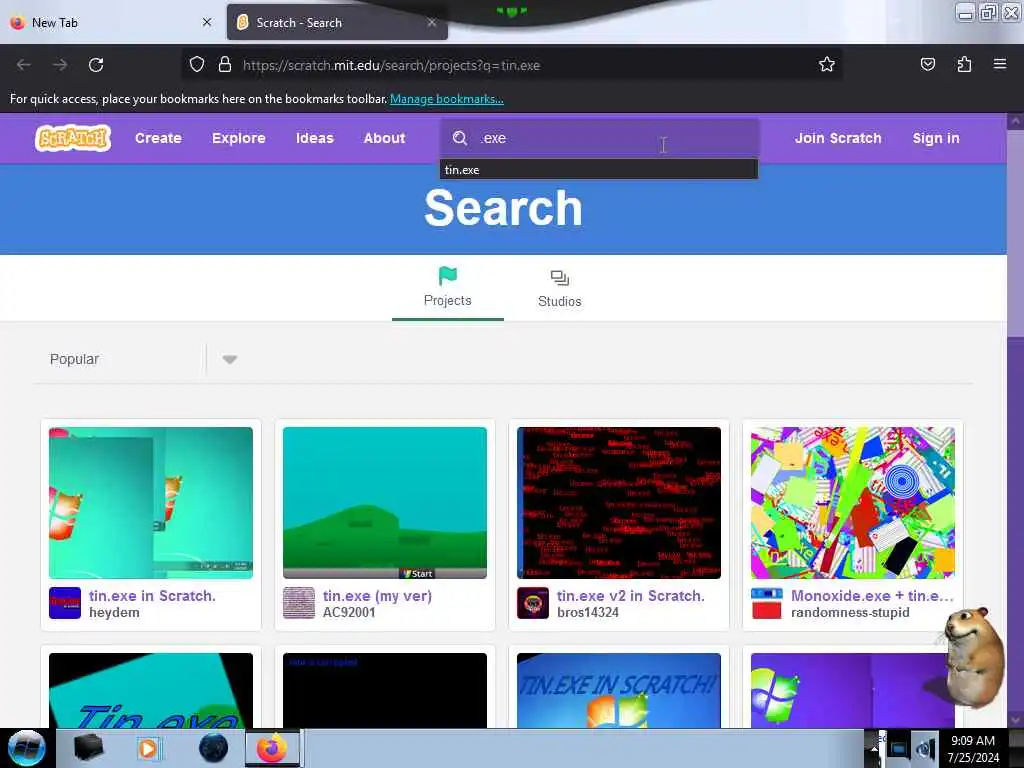The height and width of the screenshot is (768, 1024).
Task: Close the New Tab tab
Action: click(x=207, y=22)
